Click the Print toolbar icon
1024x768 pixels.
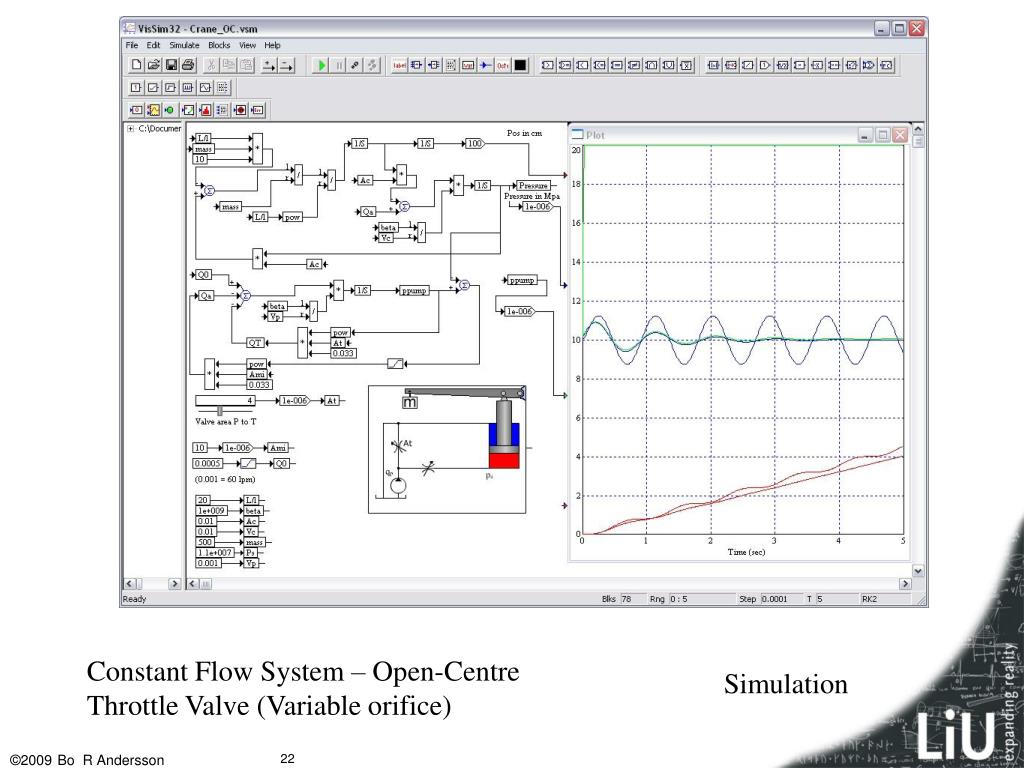pyautogui.click(x=188, y=65)
